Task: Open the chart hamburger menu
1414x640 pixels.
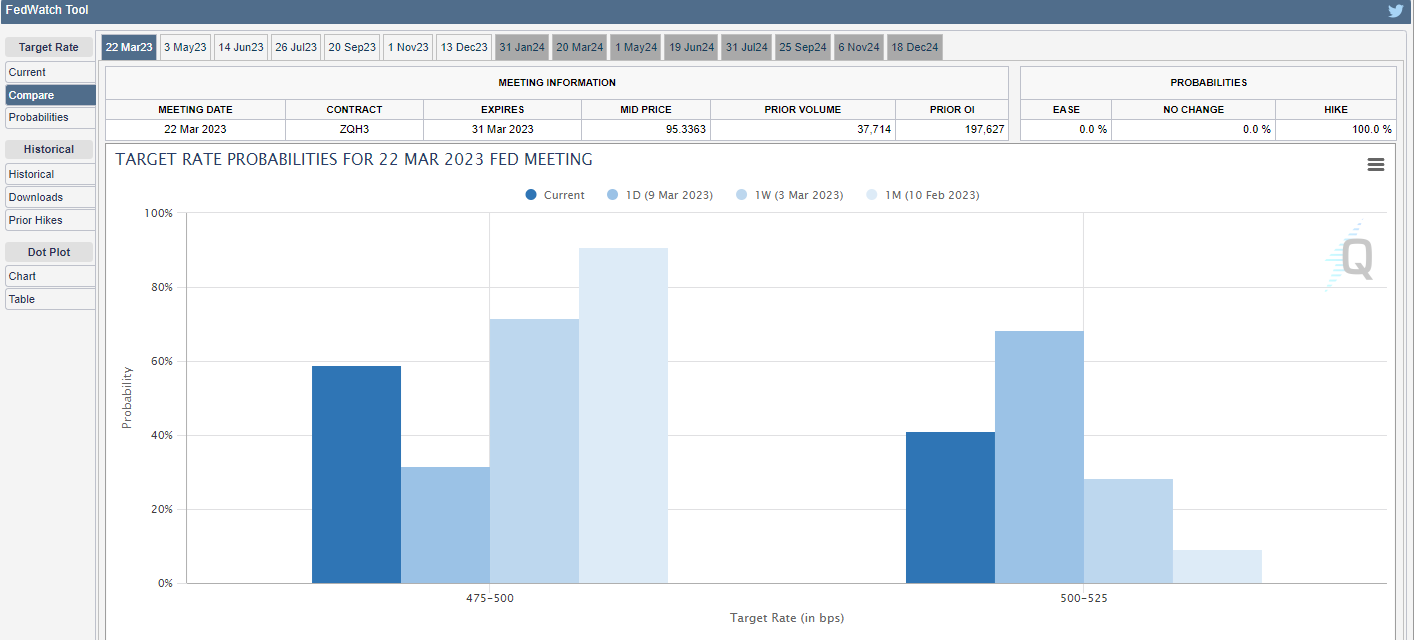Action: click(x=1376, y=165)
